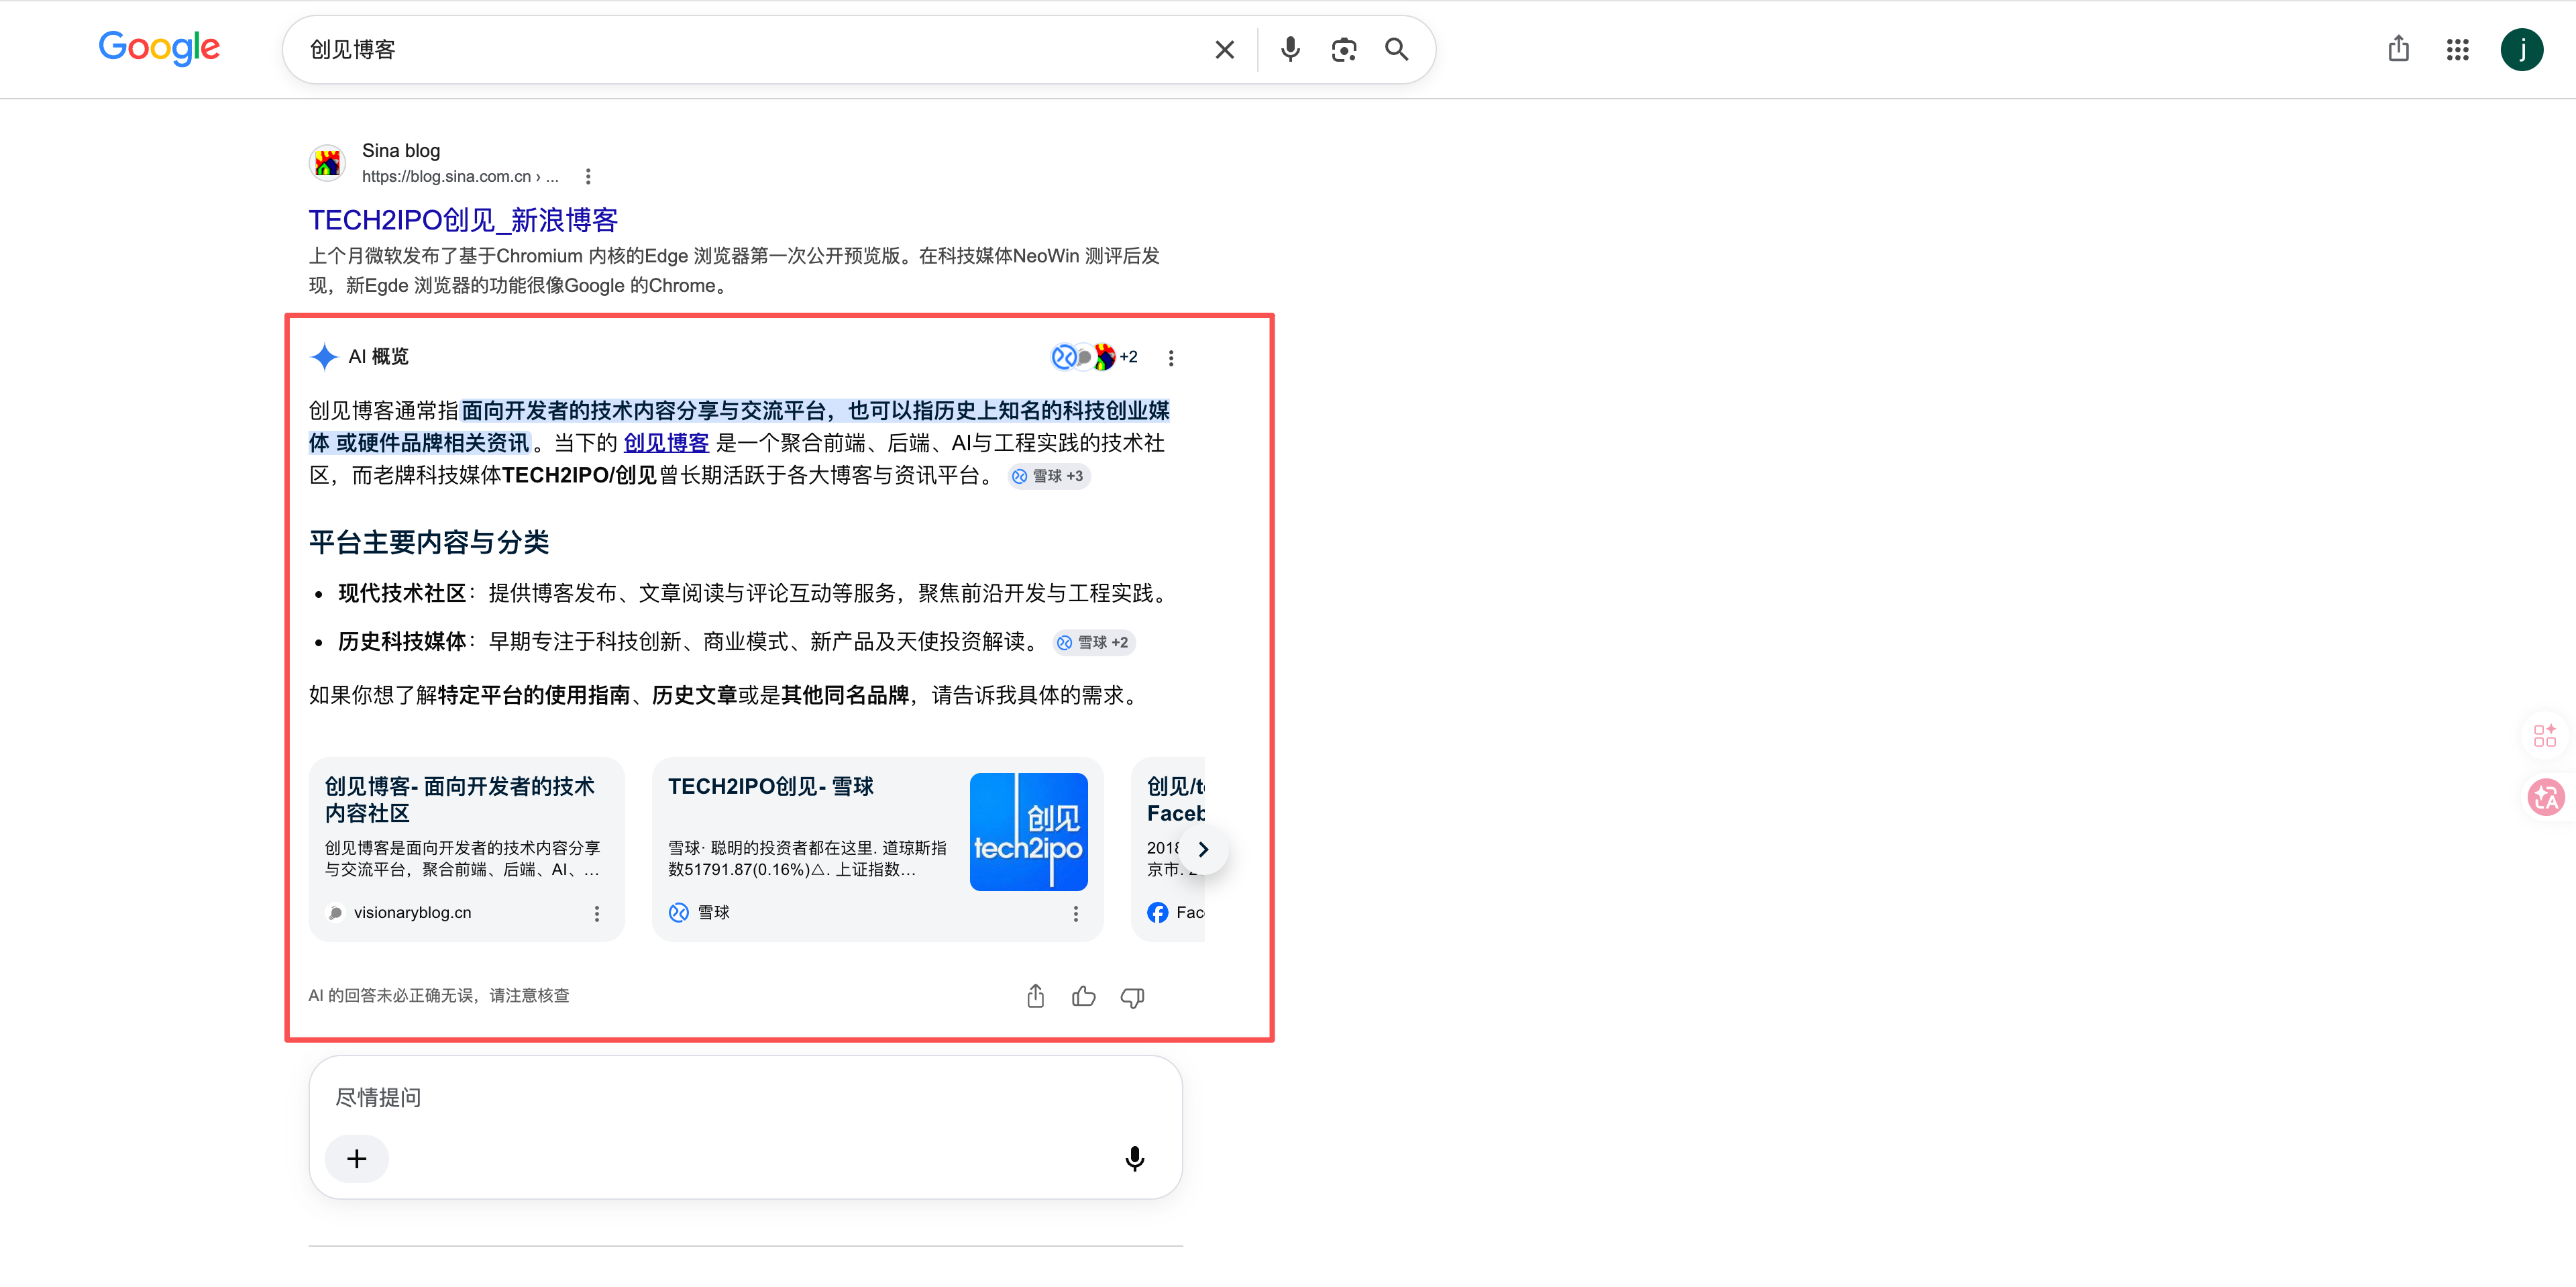
Task: Show next source cards with the arrow
Action: point(1203,849)
